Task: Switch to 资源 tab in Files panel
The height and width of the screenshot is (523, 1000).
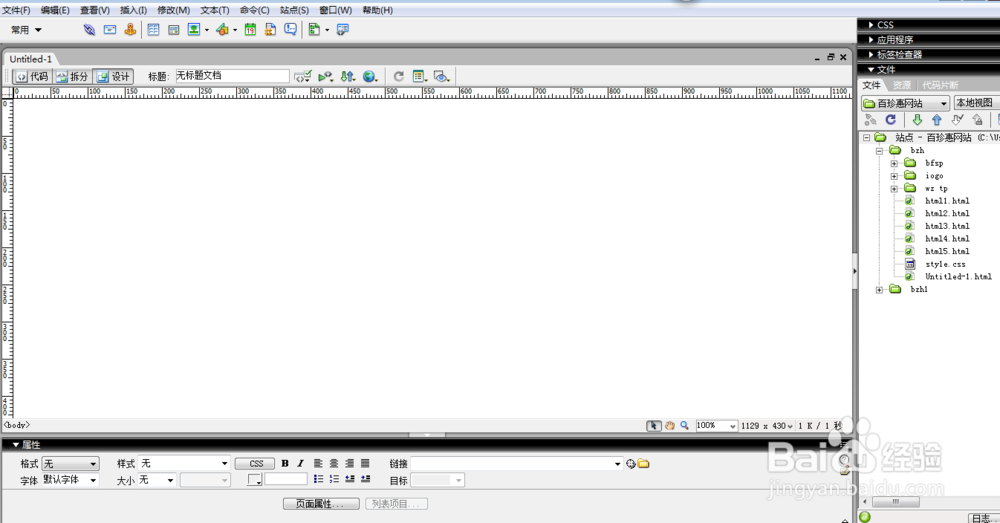Action: coord(902,85)
